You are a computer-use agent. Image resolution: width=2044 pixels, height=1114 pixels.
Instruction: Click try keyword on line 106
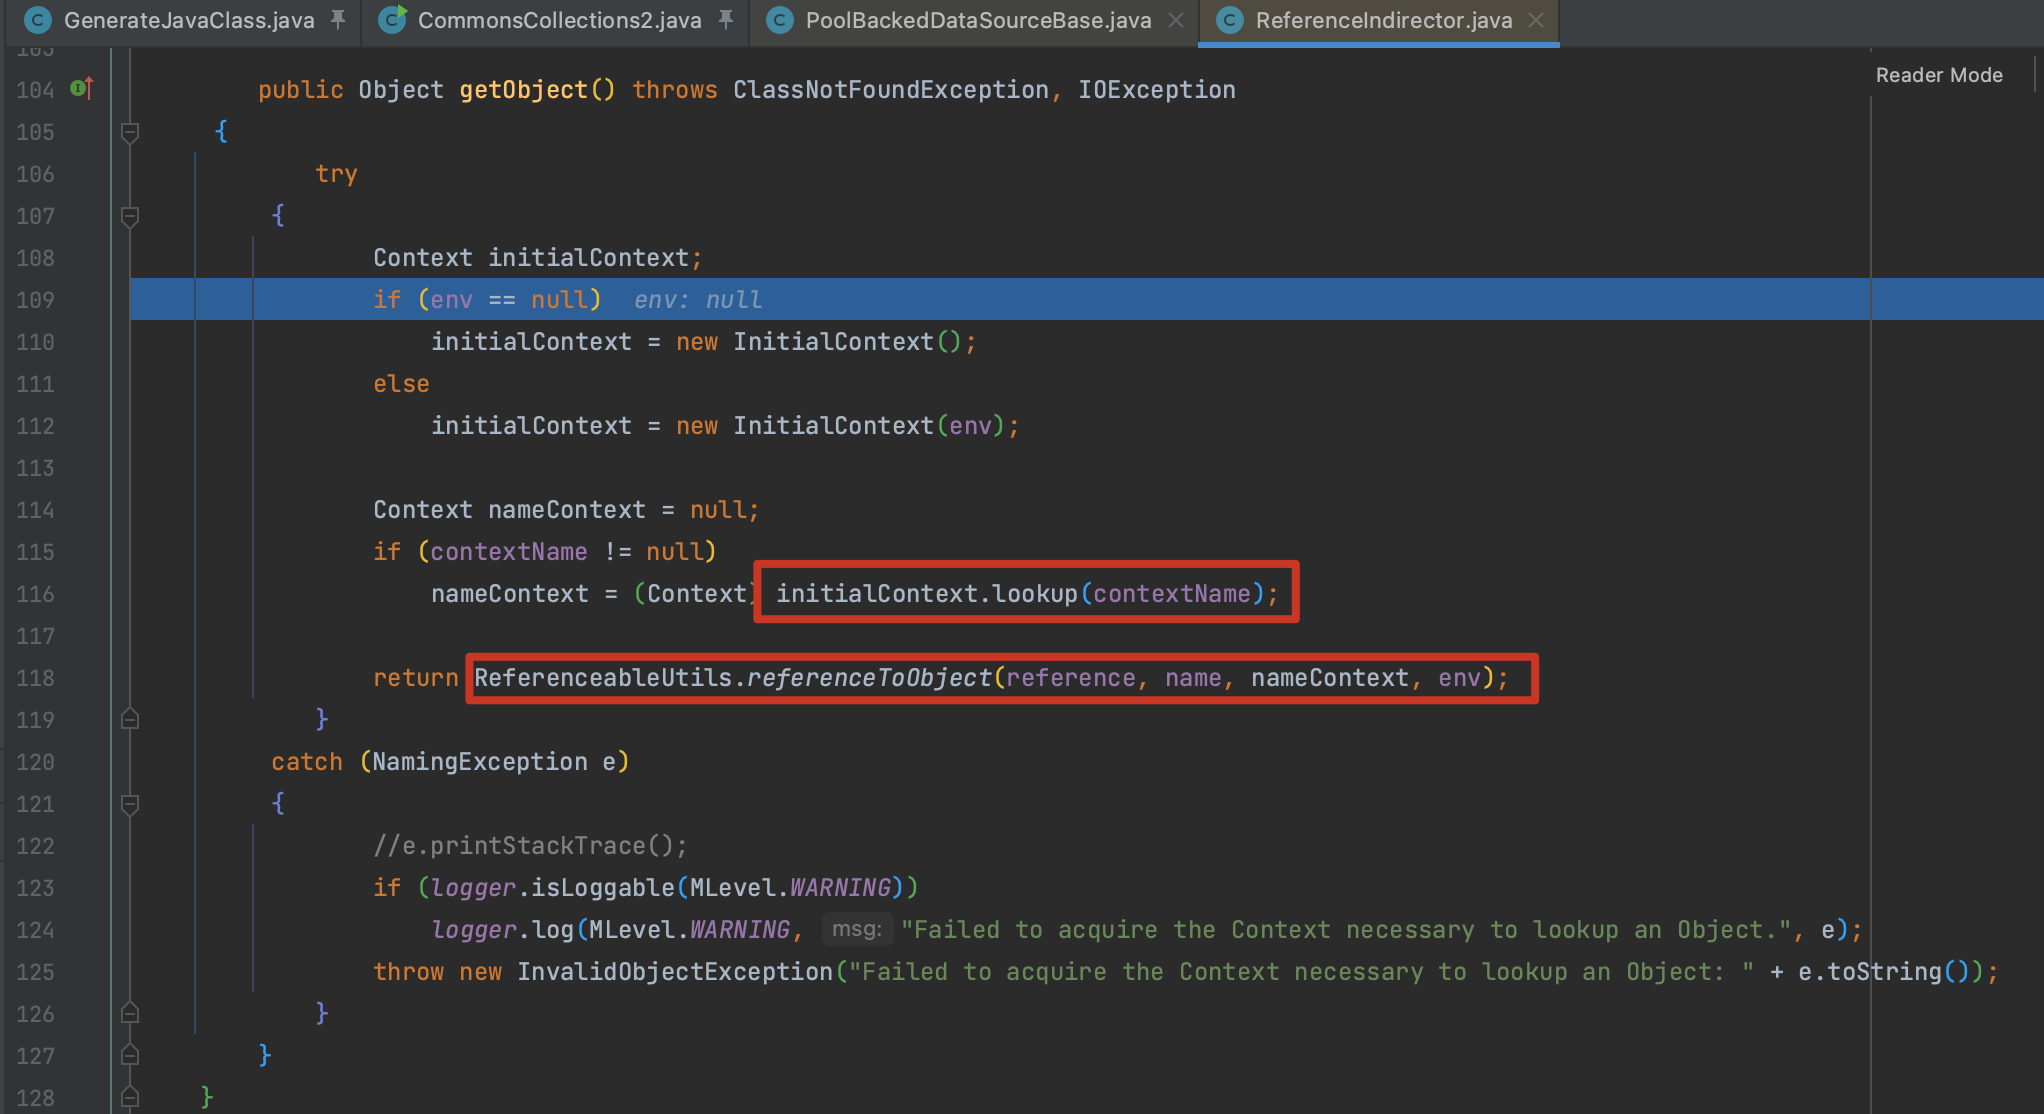click(336, 174)
